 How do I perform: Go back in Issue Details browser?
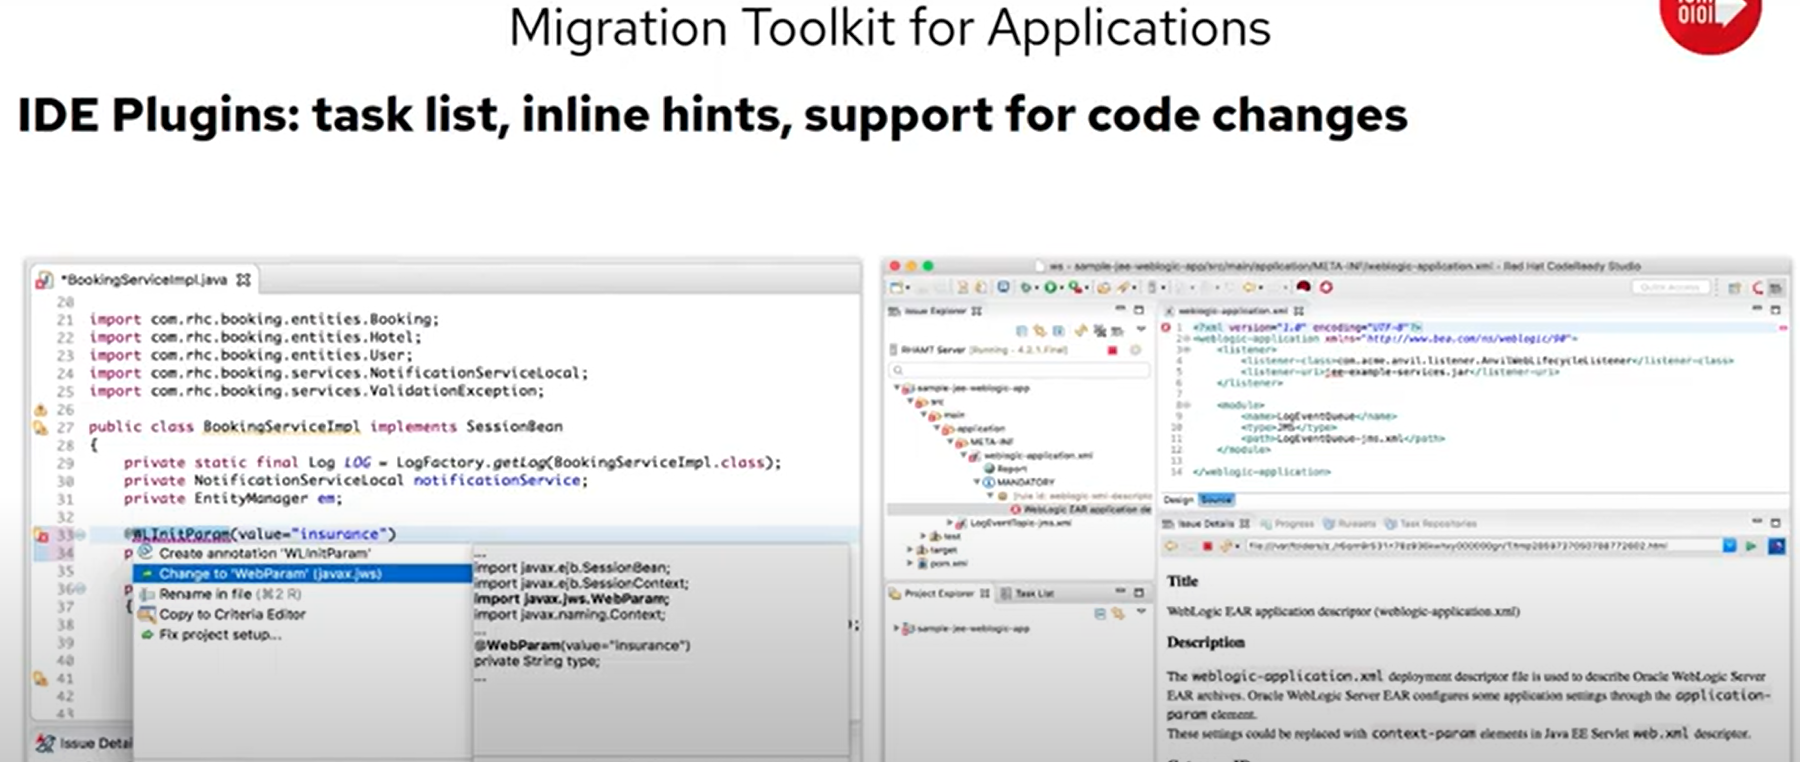coord(1171,546)
